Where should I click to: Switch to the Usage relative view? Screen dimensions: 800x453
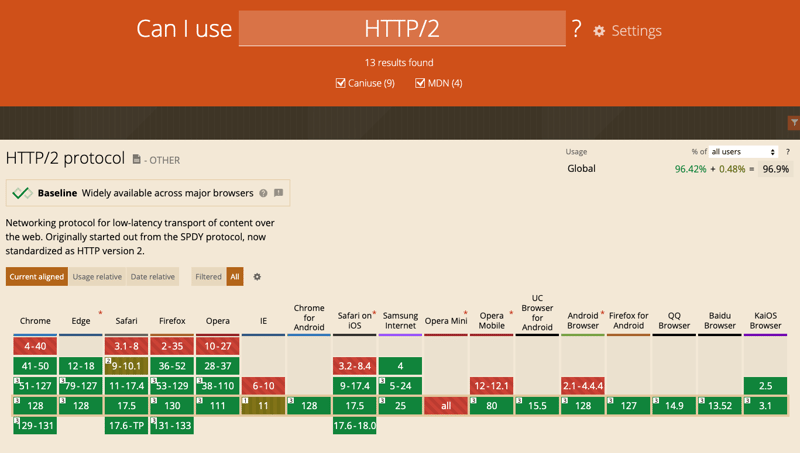point(97,276)
